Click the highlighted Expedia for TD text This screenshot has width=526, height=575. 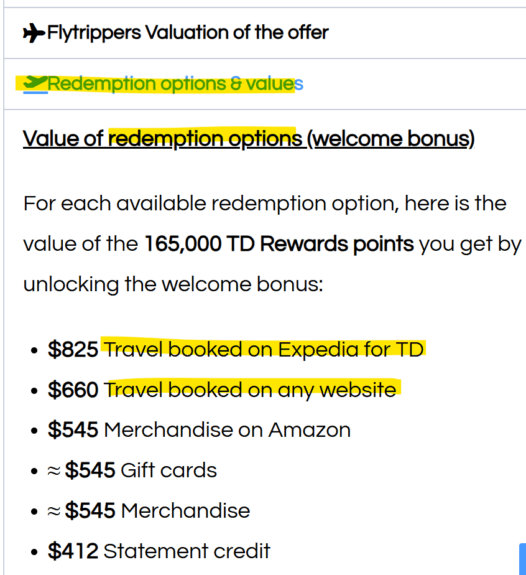351,349
